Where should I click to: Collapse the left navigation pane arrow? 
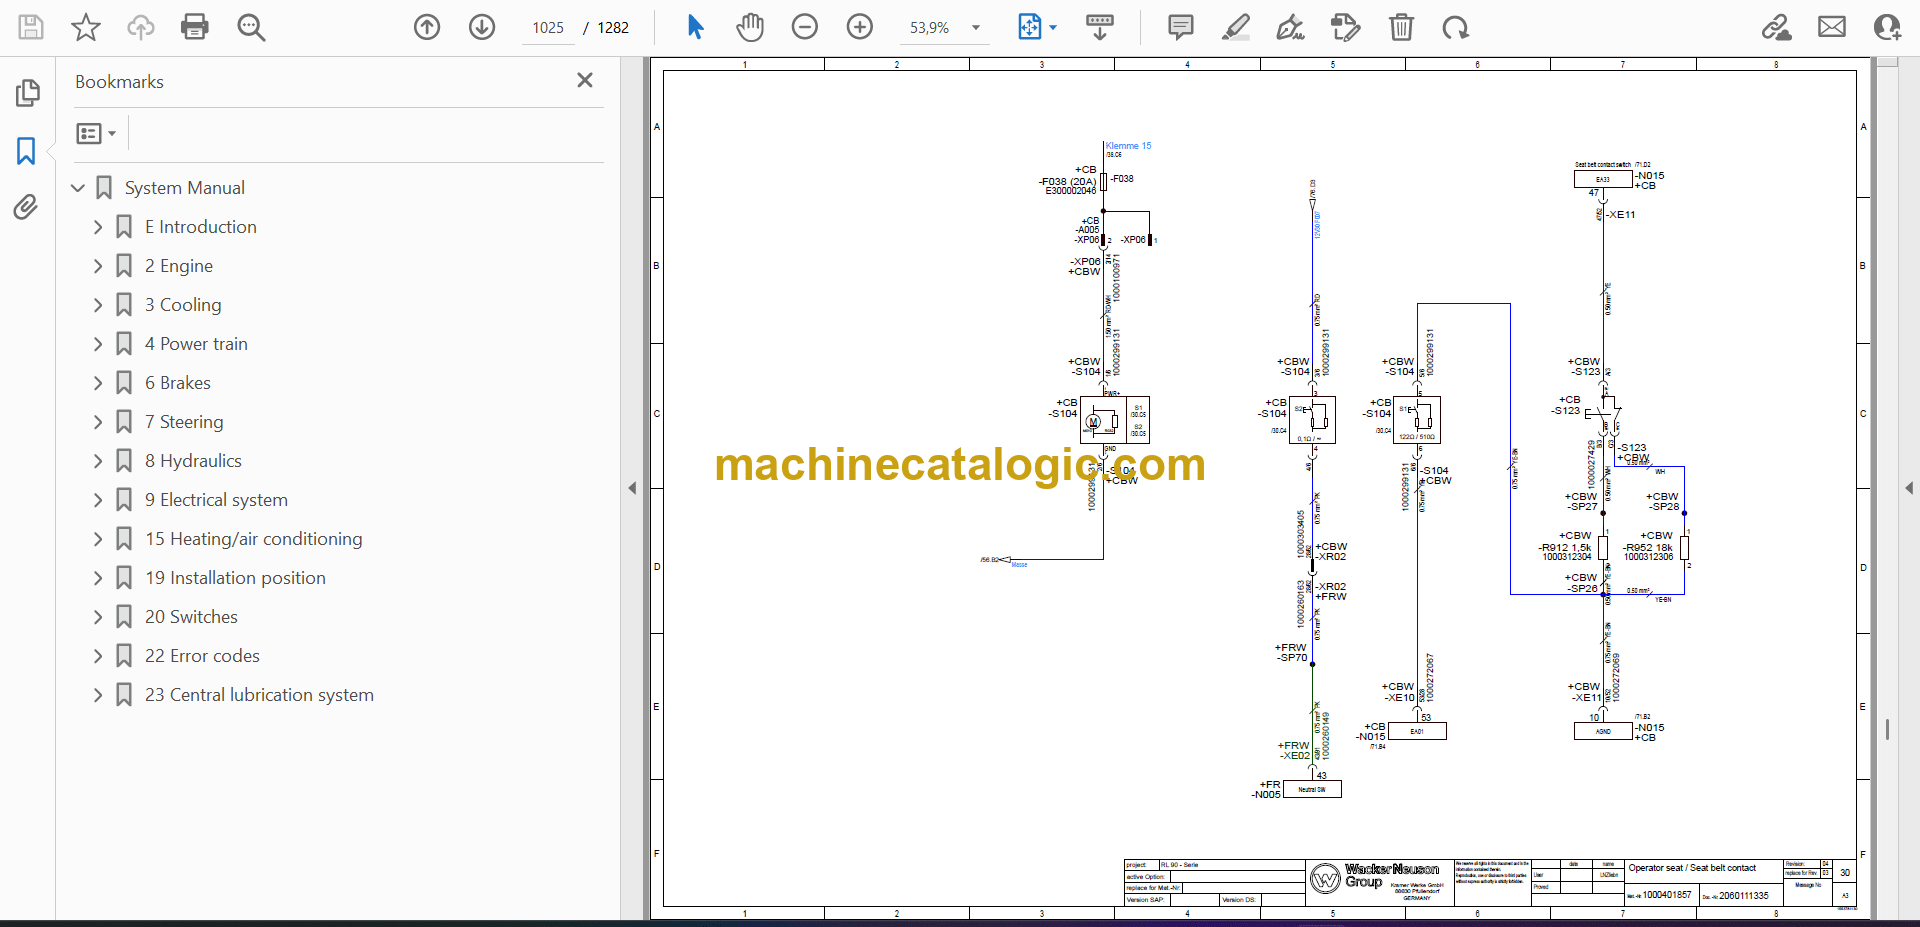click(632, 488)
